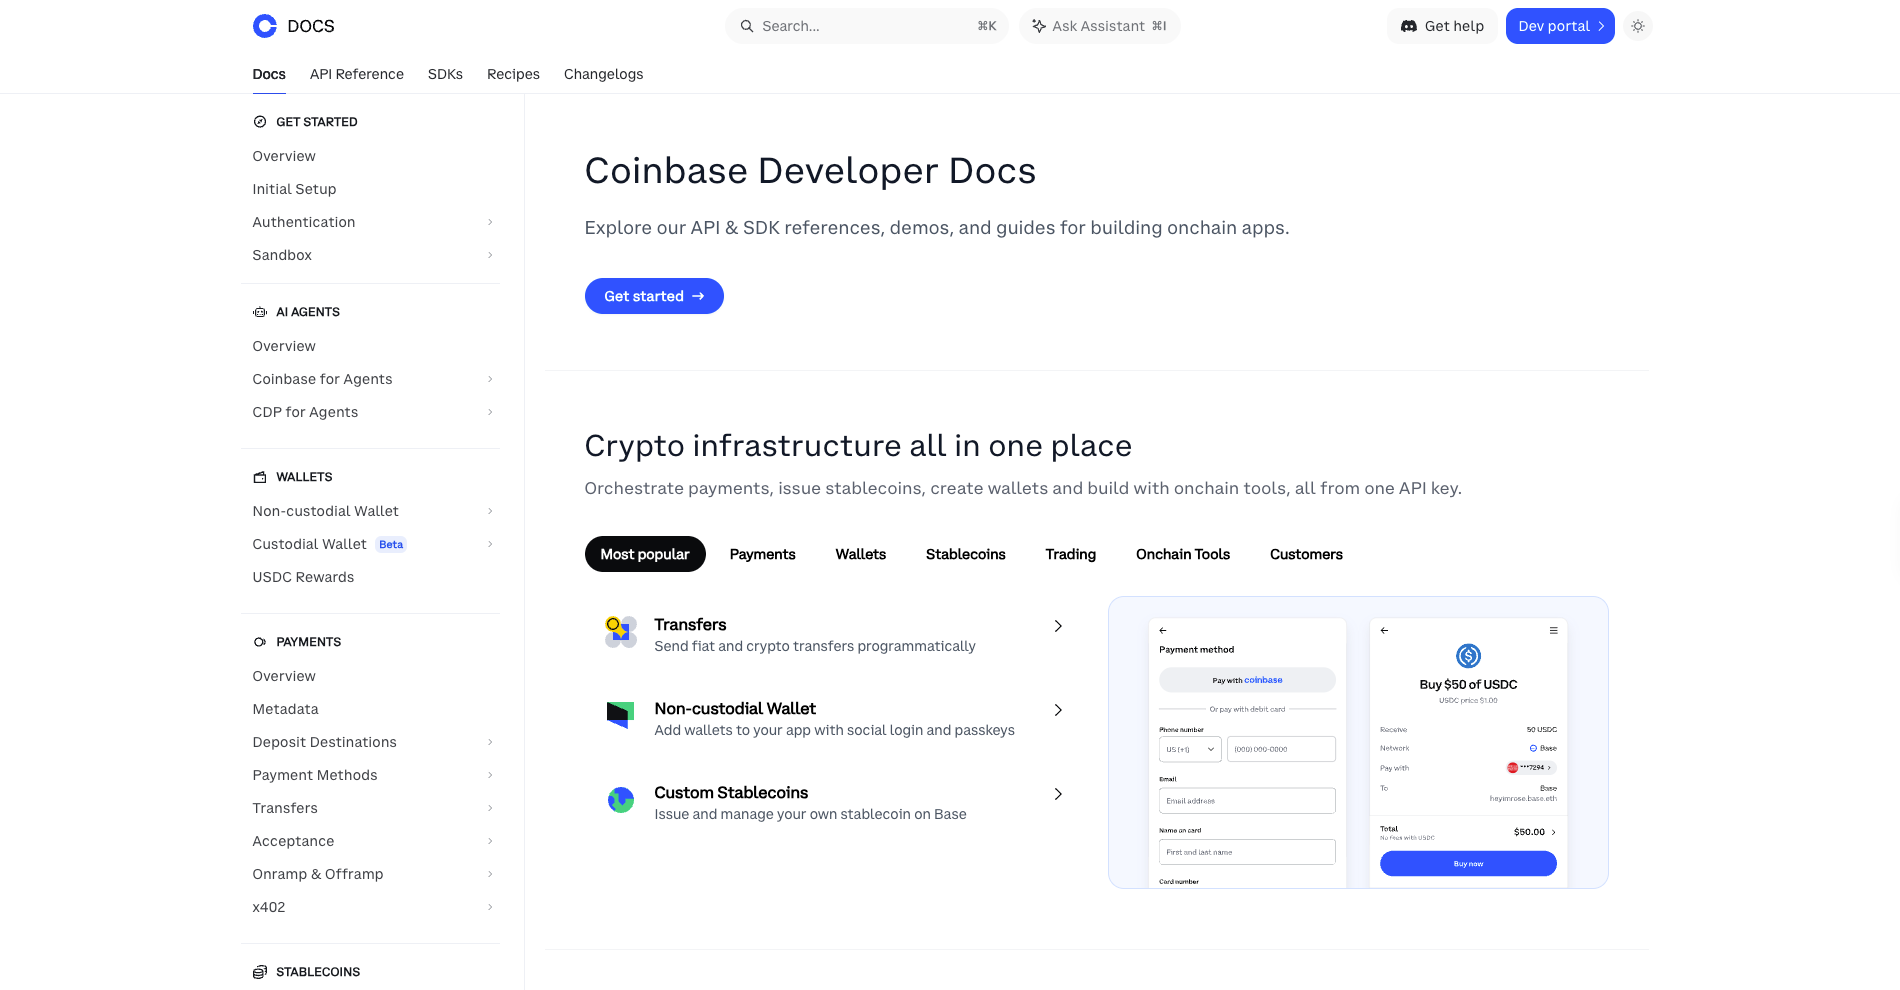Click the Discord icon in Get help
This screenshot has height=990, width=1900.
[x=1409, y=26]
